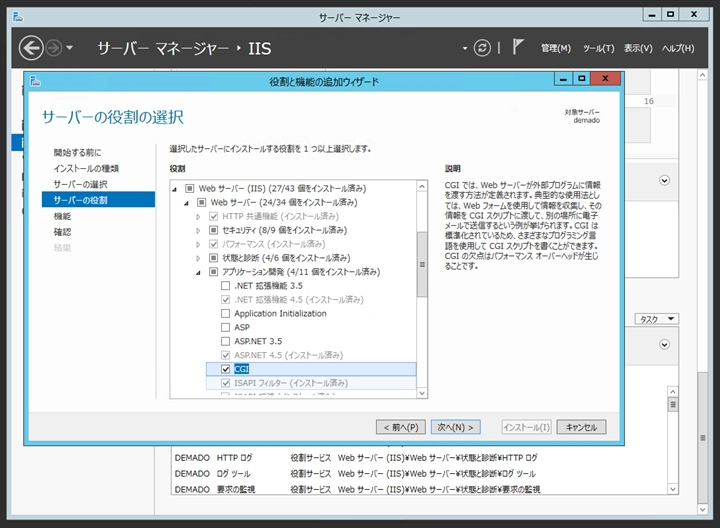Select the ASP.NET 4.5 (インストール済み) row
The width and height of the screenshot is (720, 528).
pyautogui.click(x=288, y=355)
